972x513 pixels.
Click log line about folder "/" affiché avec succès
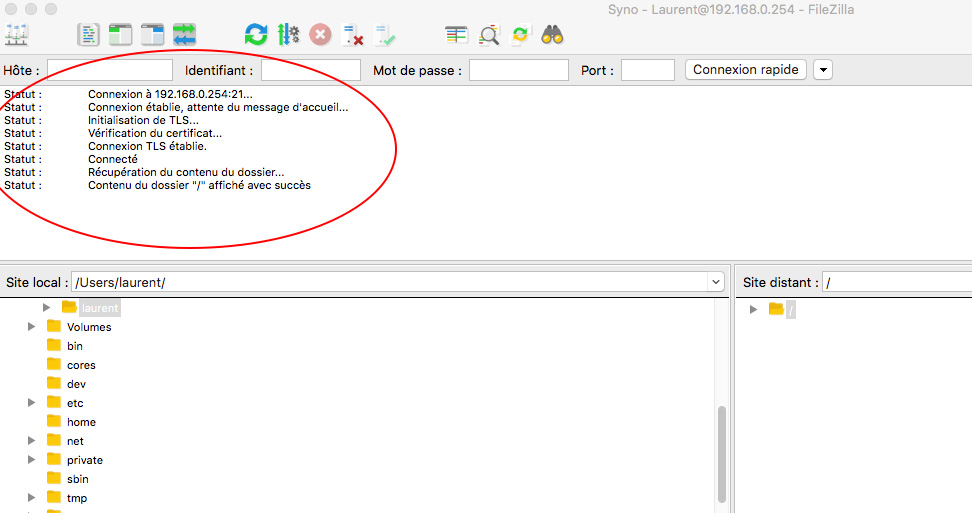click(x=199, y=185)
